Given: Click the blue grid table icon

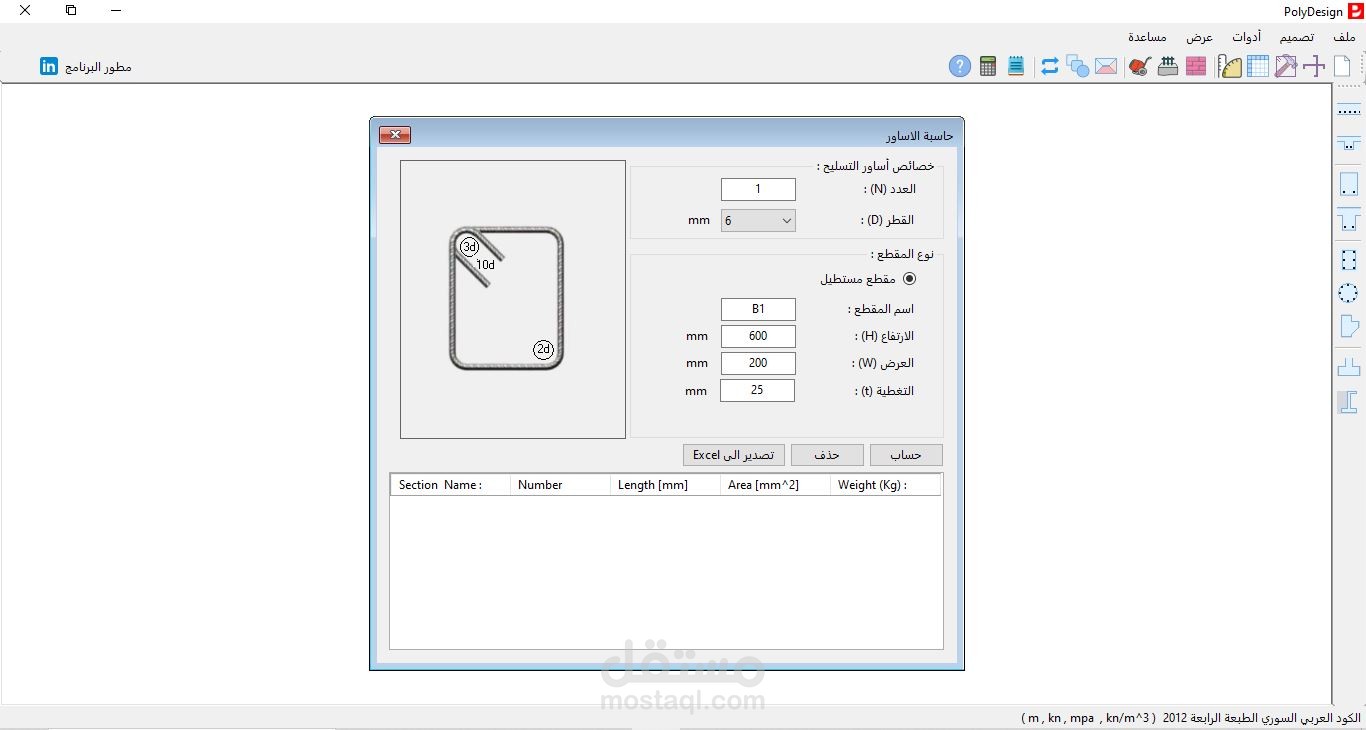Looking at the screenshot, I should click(x=1258, y=67).
